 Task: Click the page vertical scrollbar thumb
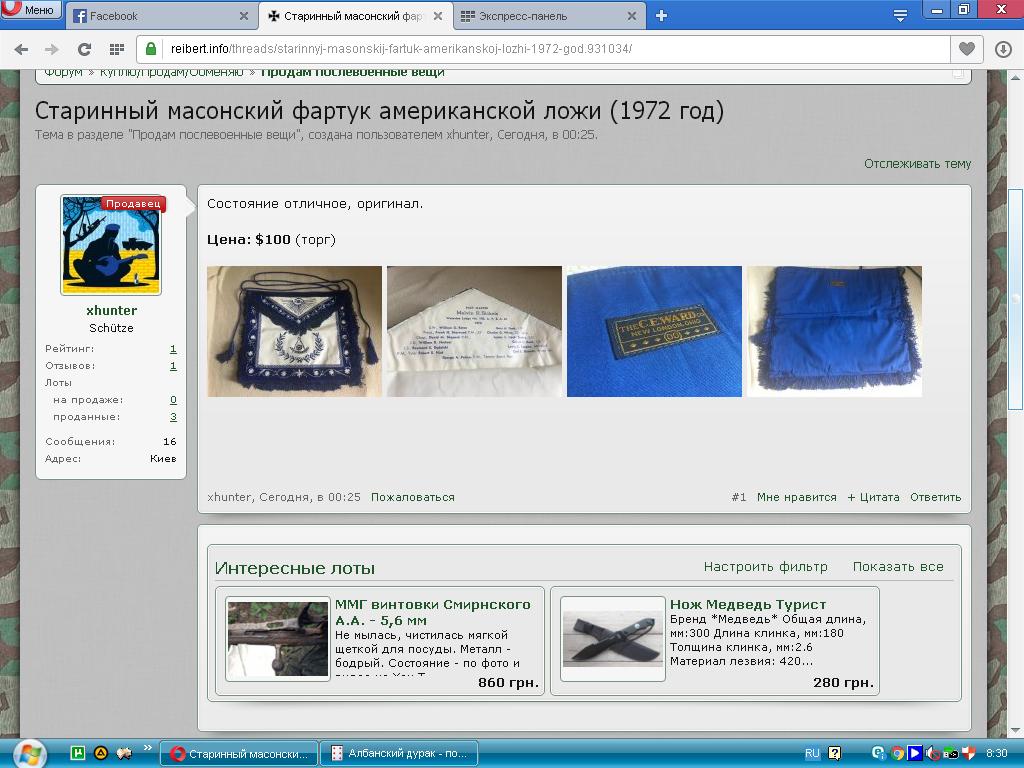[1015, 299]
